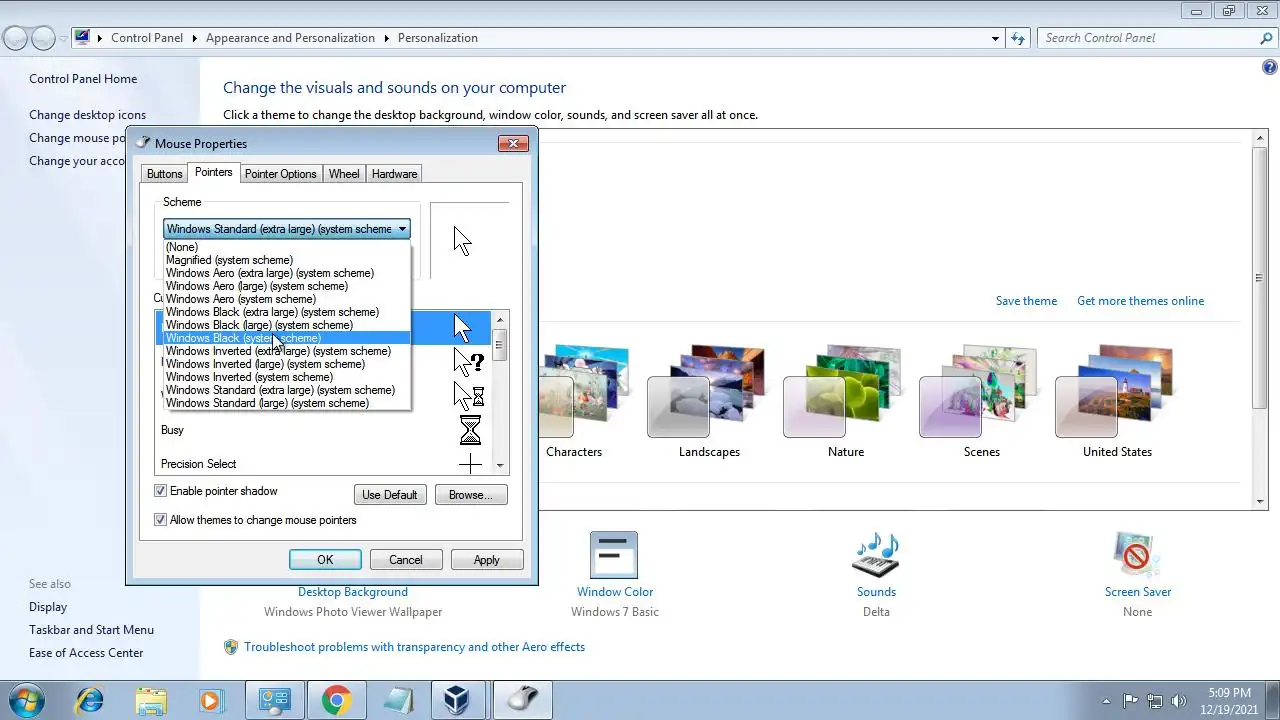1280x720 pixels.
Task: Open Get more themes online link
Action: [x=1140, y=301]
